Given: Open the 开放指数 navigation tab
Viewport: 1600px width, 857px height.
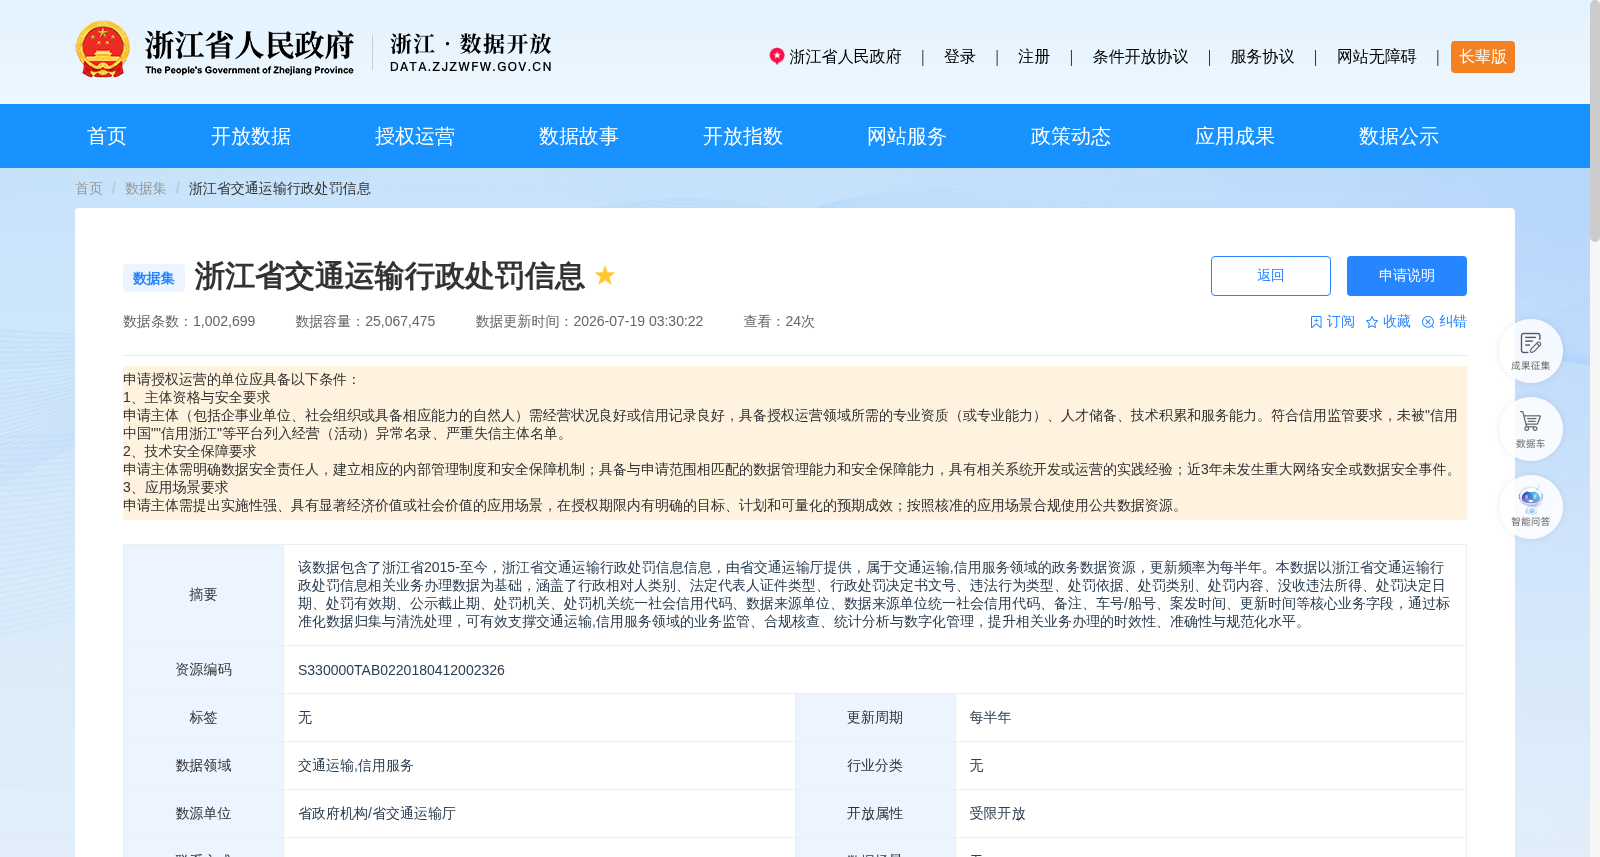Looking at the screenshot, I should pyautogui.click(x=743, y=136).
